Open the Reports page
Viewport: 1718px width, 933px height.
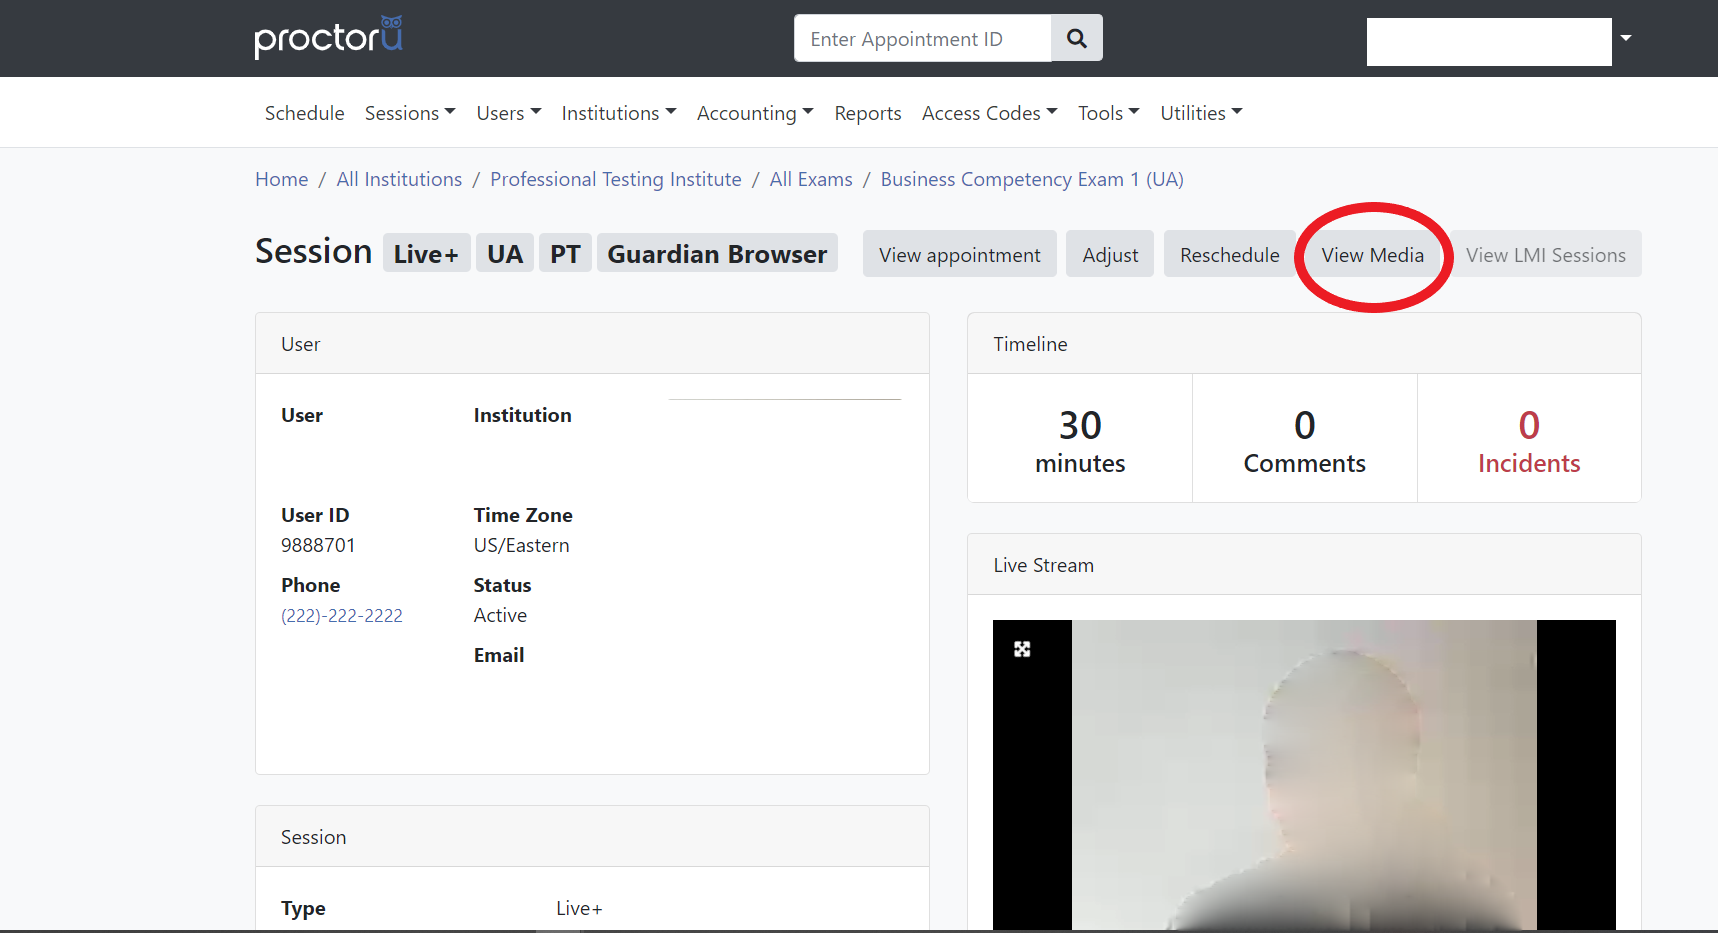pos(868,113)
